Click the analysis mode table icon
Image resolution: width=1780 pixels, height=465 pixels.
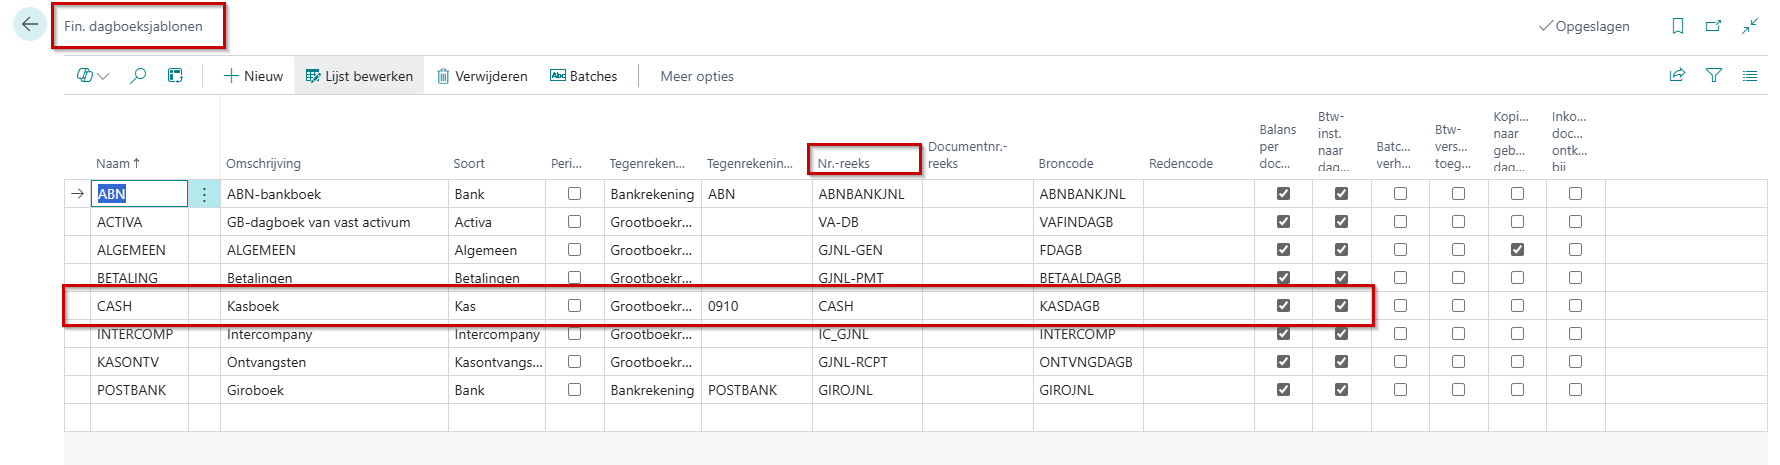(175, 76)
